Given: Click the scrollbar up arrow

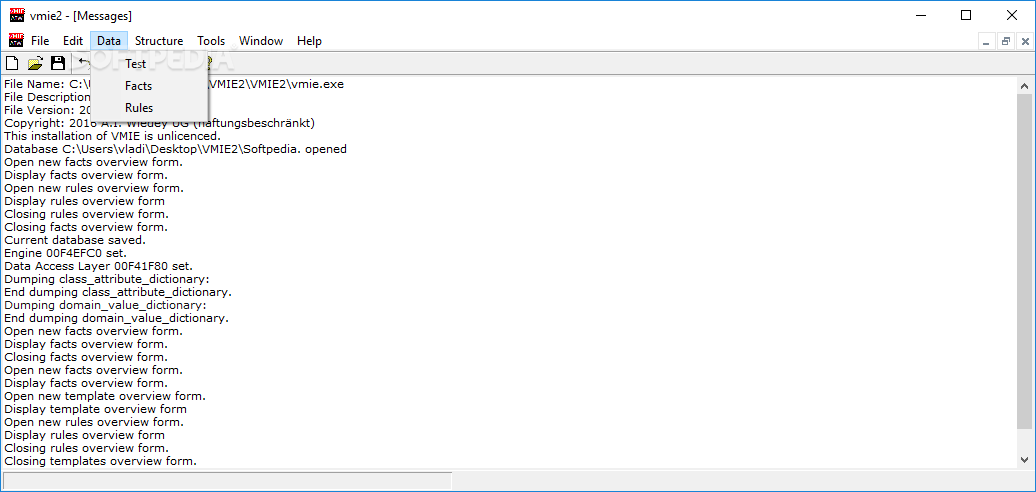Looking at the screenshot, I should click(x=1025, y=86).
